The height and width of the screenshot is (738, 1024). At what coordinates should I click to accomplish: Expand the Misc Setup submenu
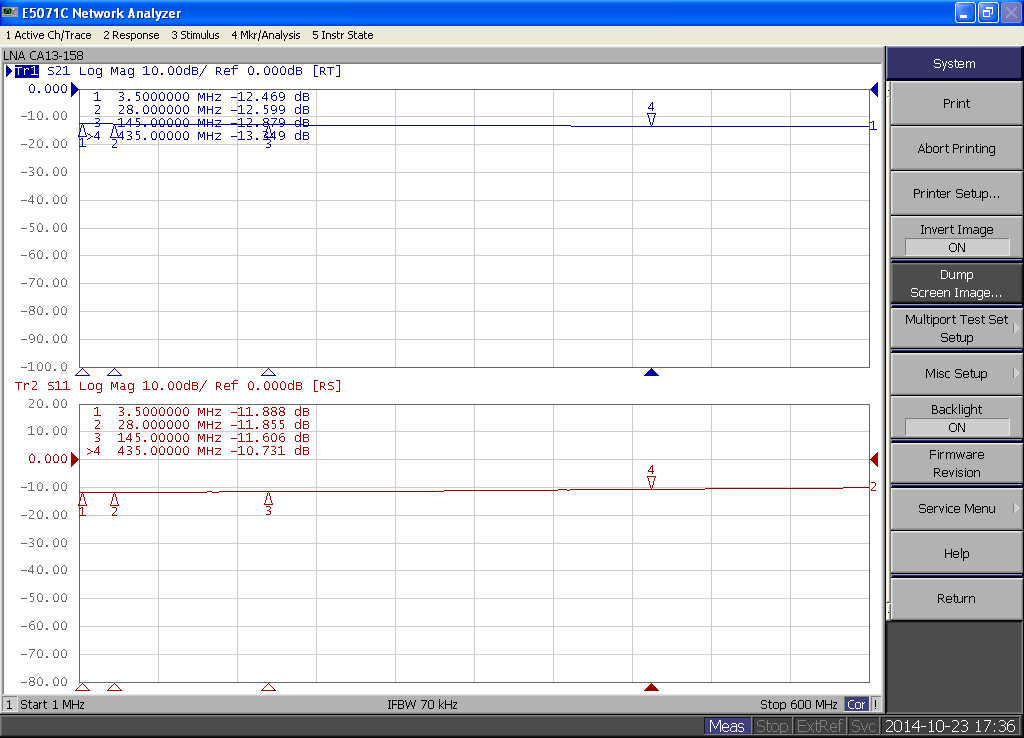click(956, 373)
